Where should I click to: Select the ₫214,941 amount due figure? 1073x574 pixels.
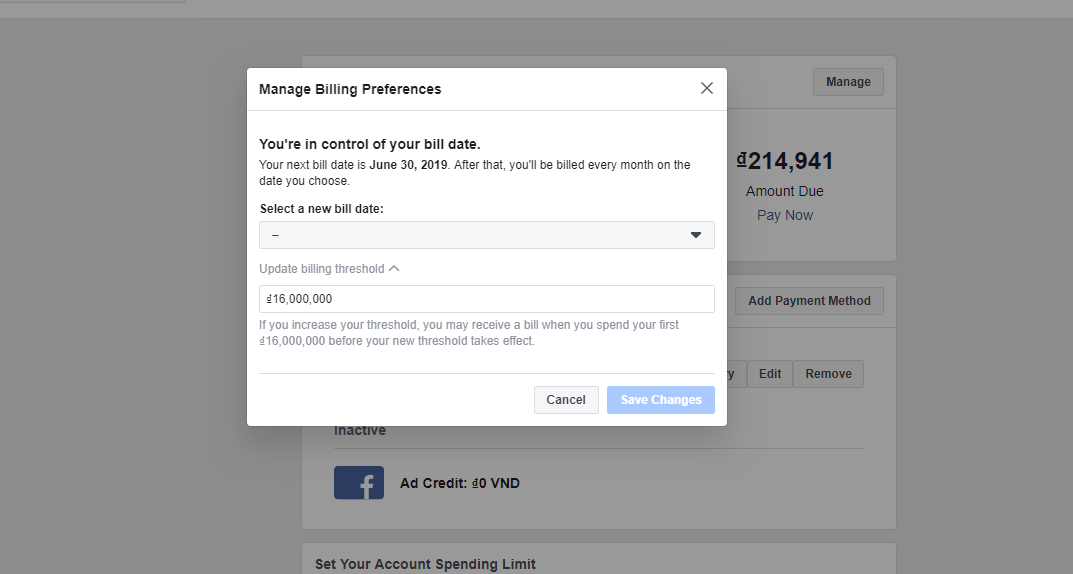tap(785, 162)
